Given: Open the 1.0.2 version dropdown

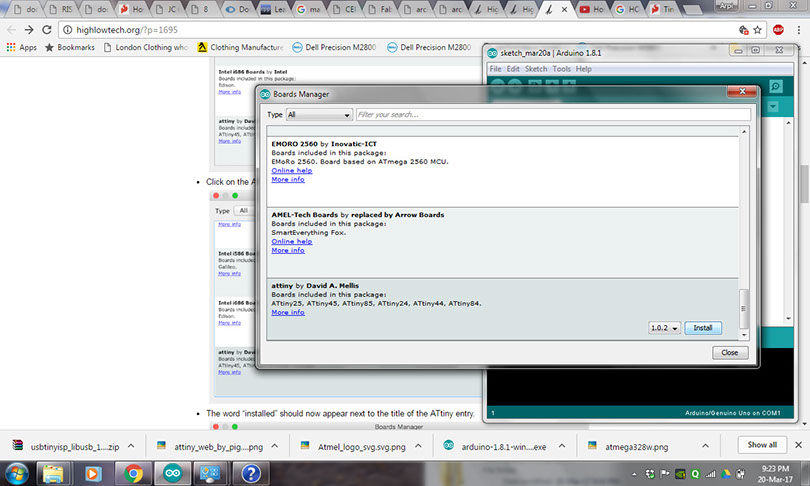Looking at the screenshot, I should point(664,328).
